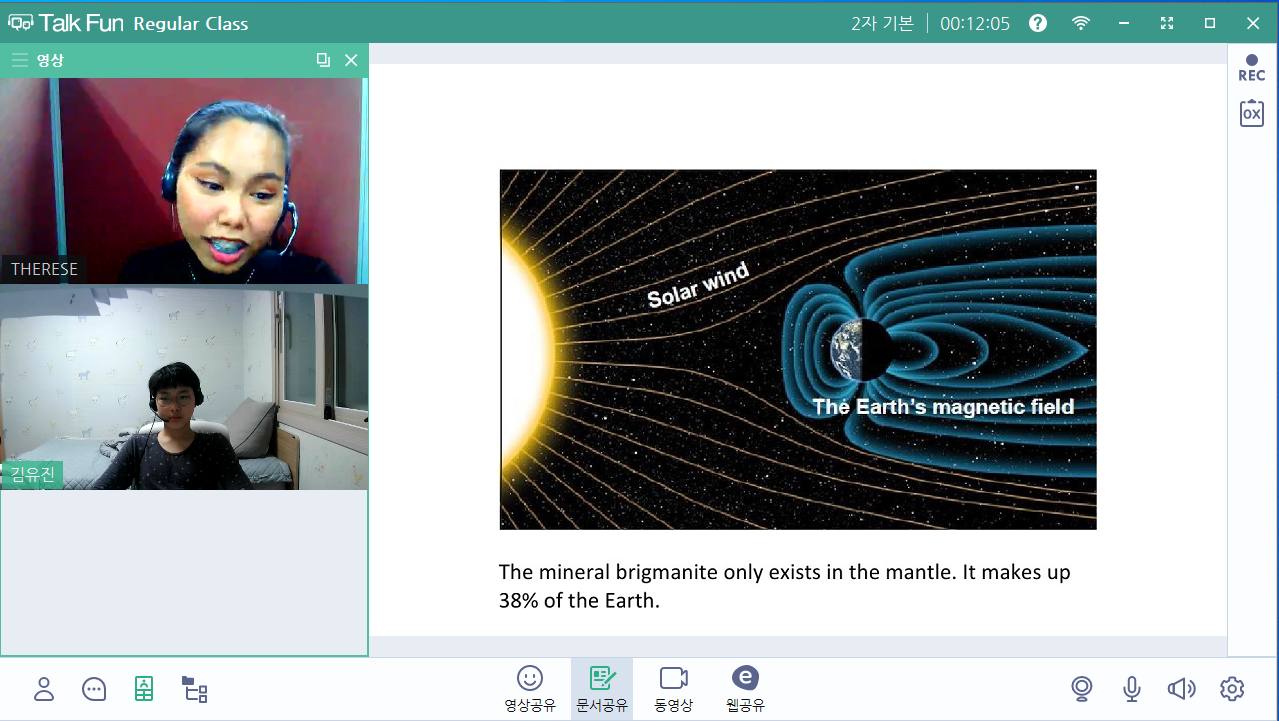Open the folder tree icon
This screenshot has width=1279, height=721.
tap(195, 689)
